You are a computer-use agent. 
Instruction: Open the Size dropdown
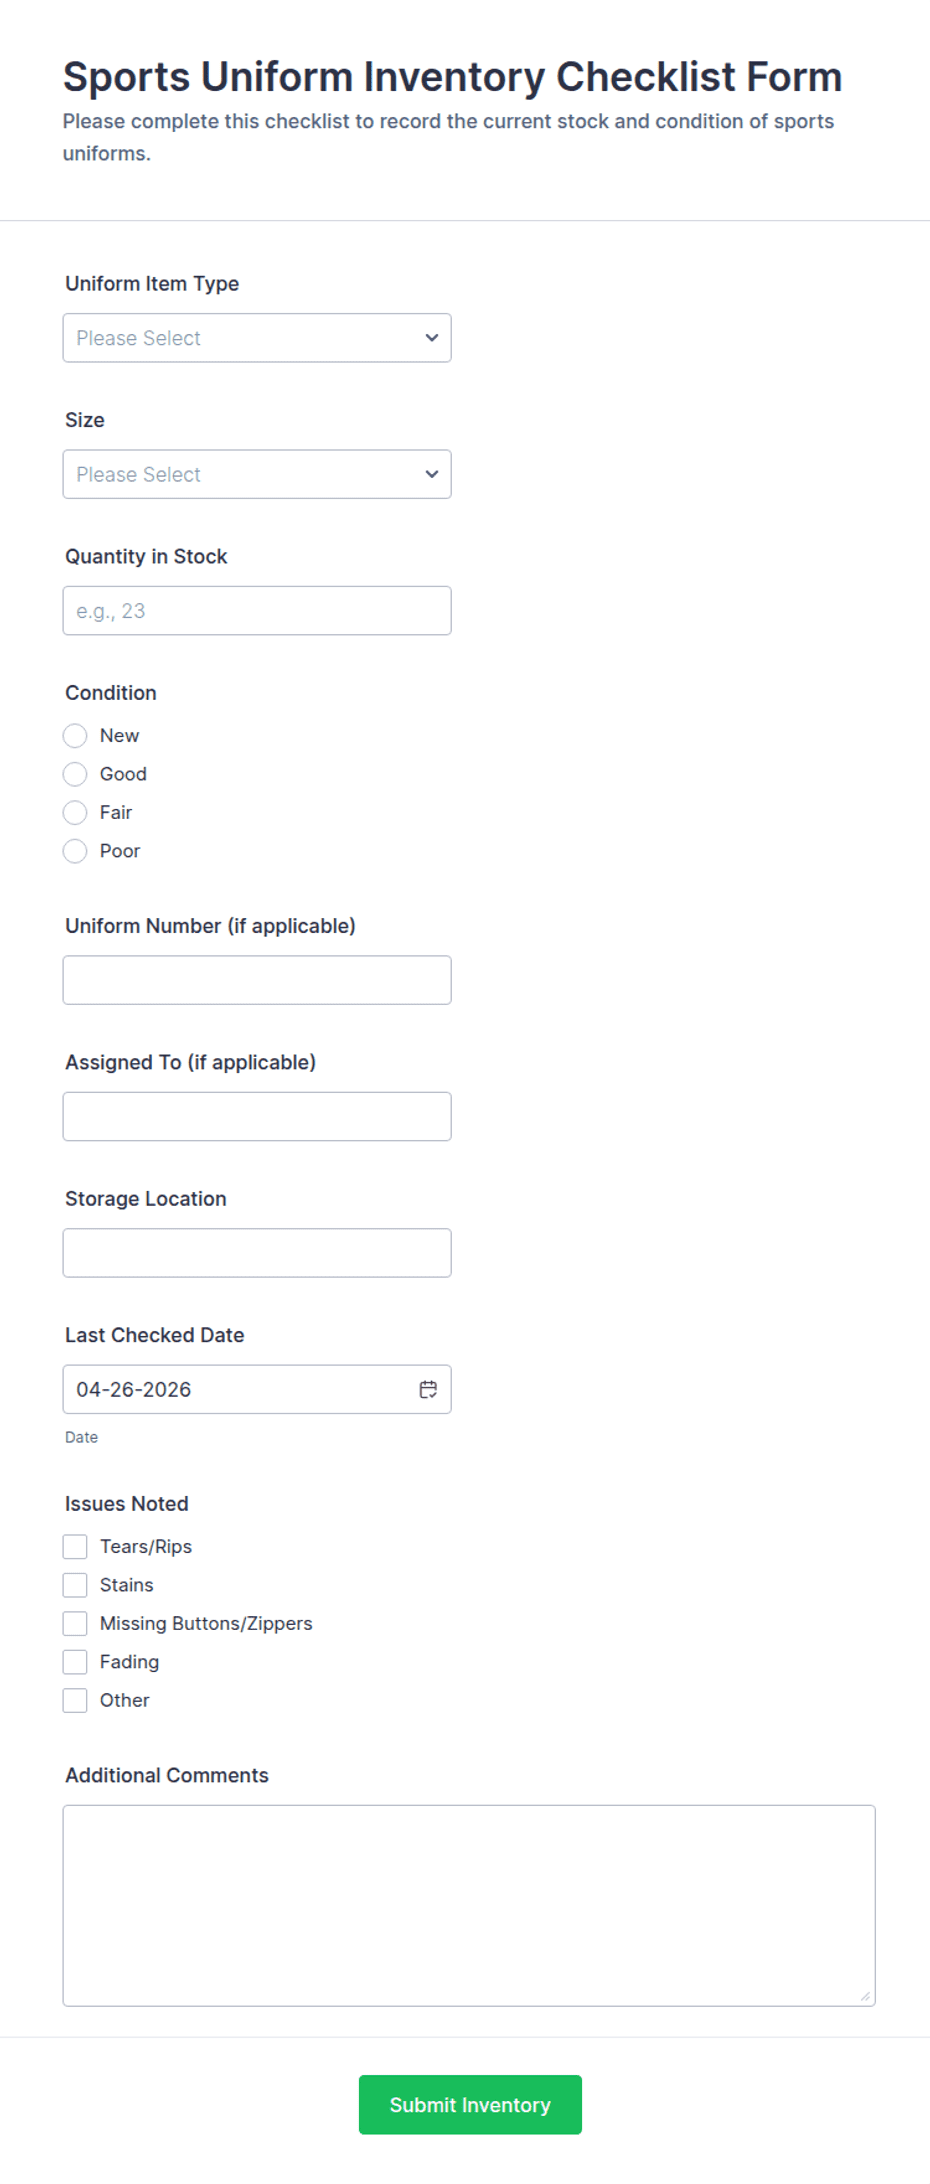pyautogui.click(x=257, y=474)
